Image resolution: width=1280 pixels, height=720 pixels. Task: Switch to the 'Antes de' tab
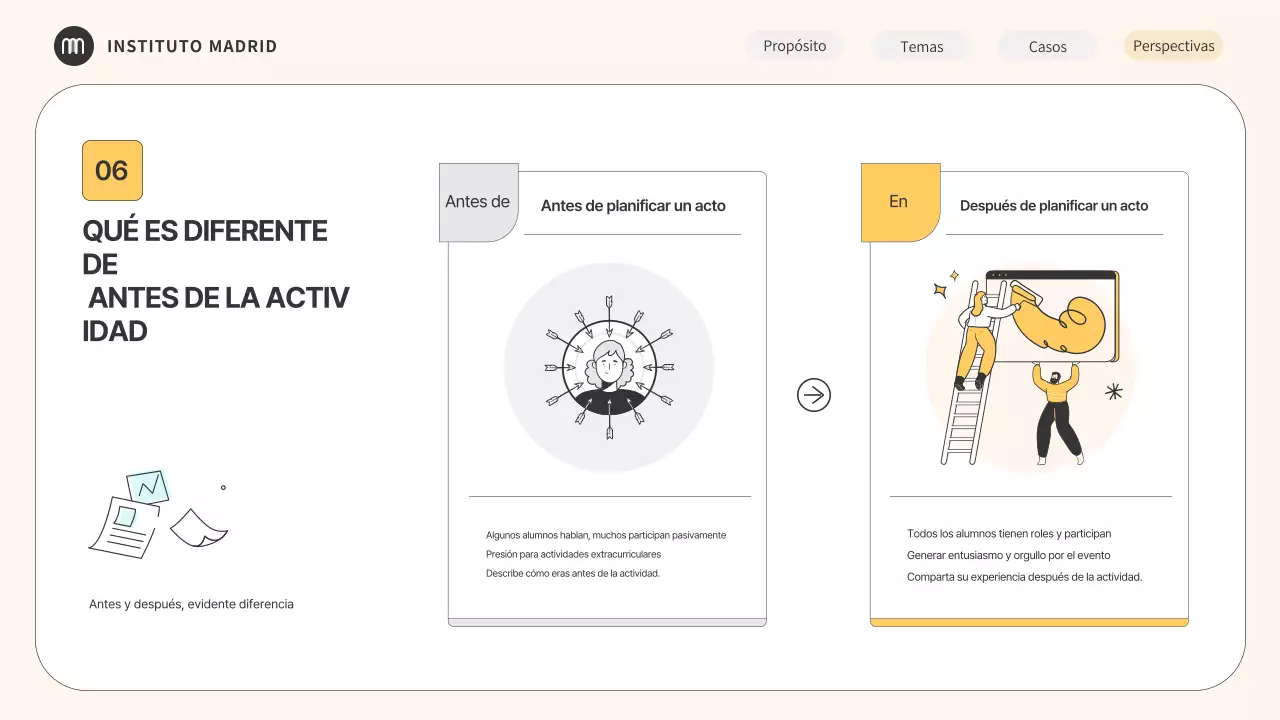478,202
